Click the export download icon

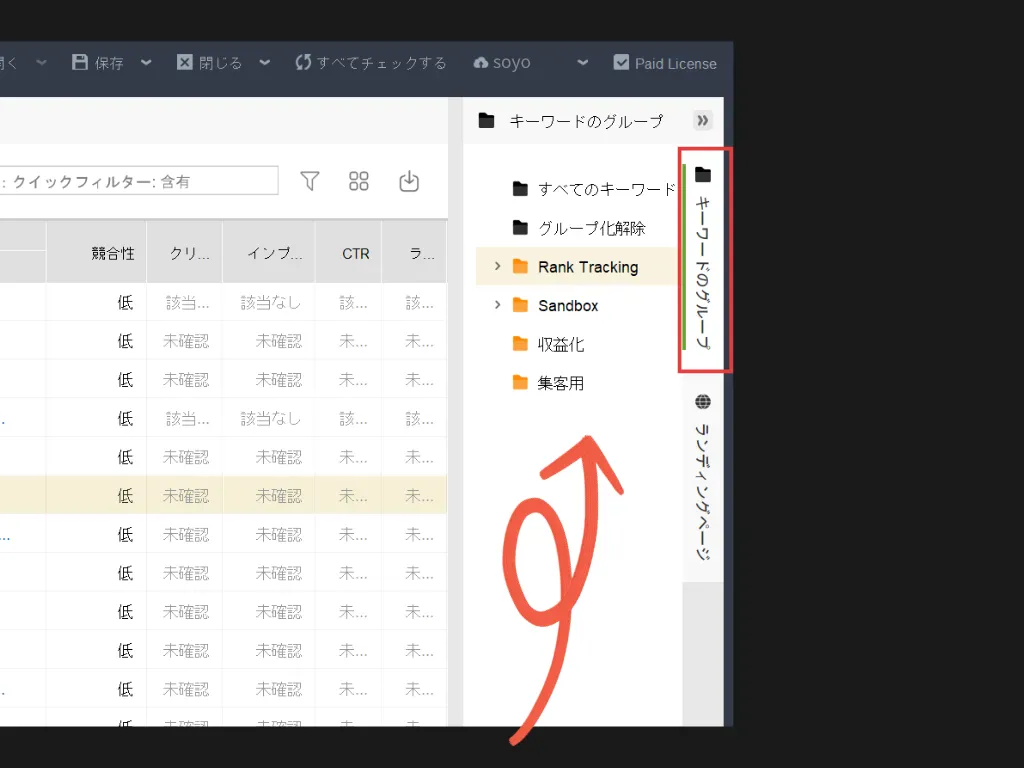tap(409, 180)
